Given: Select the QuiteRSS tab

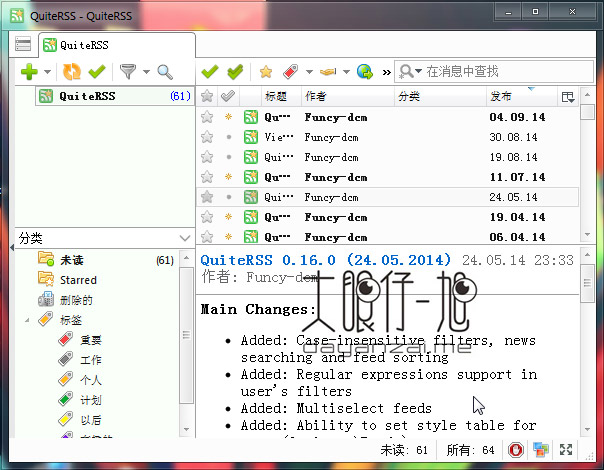Looking at the screenshot, I should pyautogui.click(x=117, y=45).
